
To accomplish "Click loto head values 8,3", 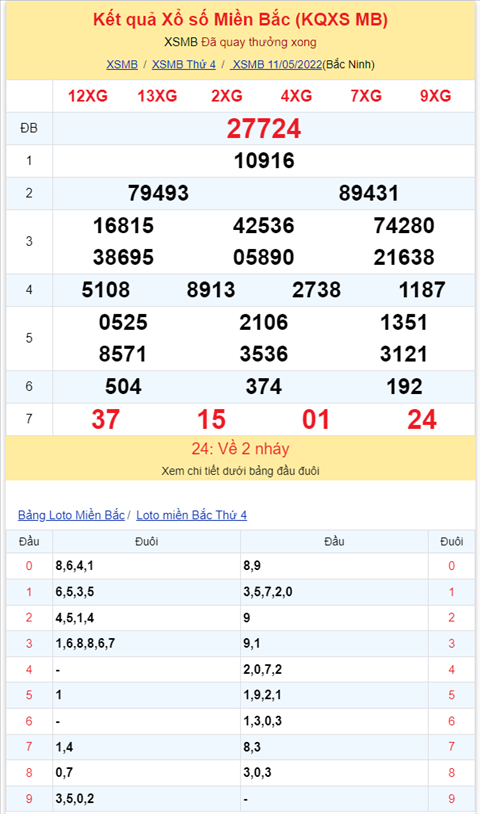I will click(252, 747).
